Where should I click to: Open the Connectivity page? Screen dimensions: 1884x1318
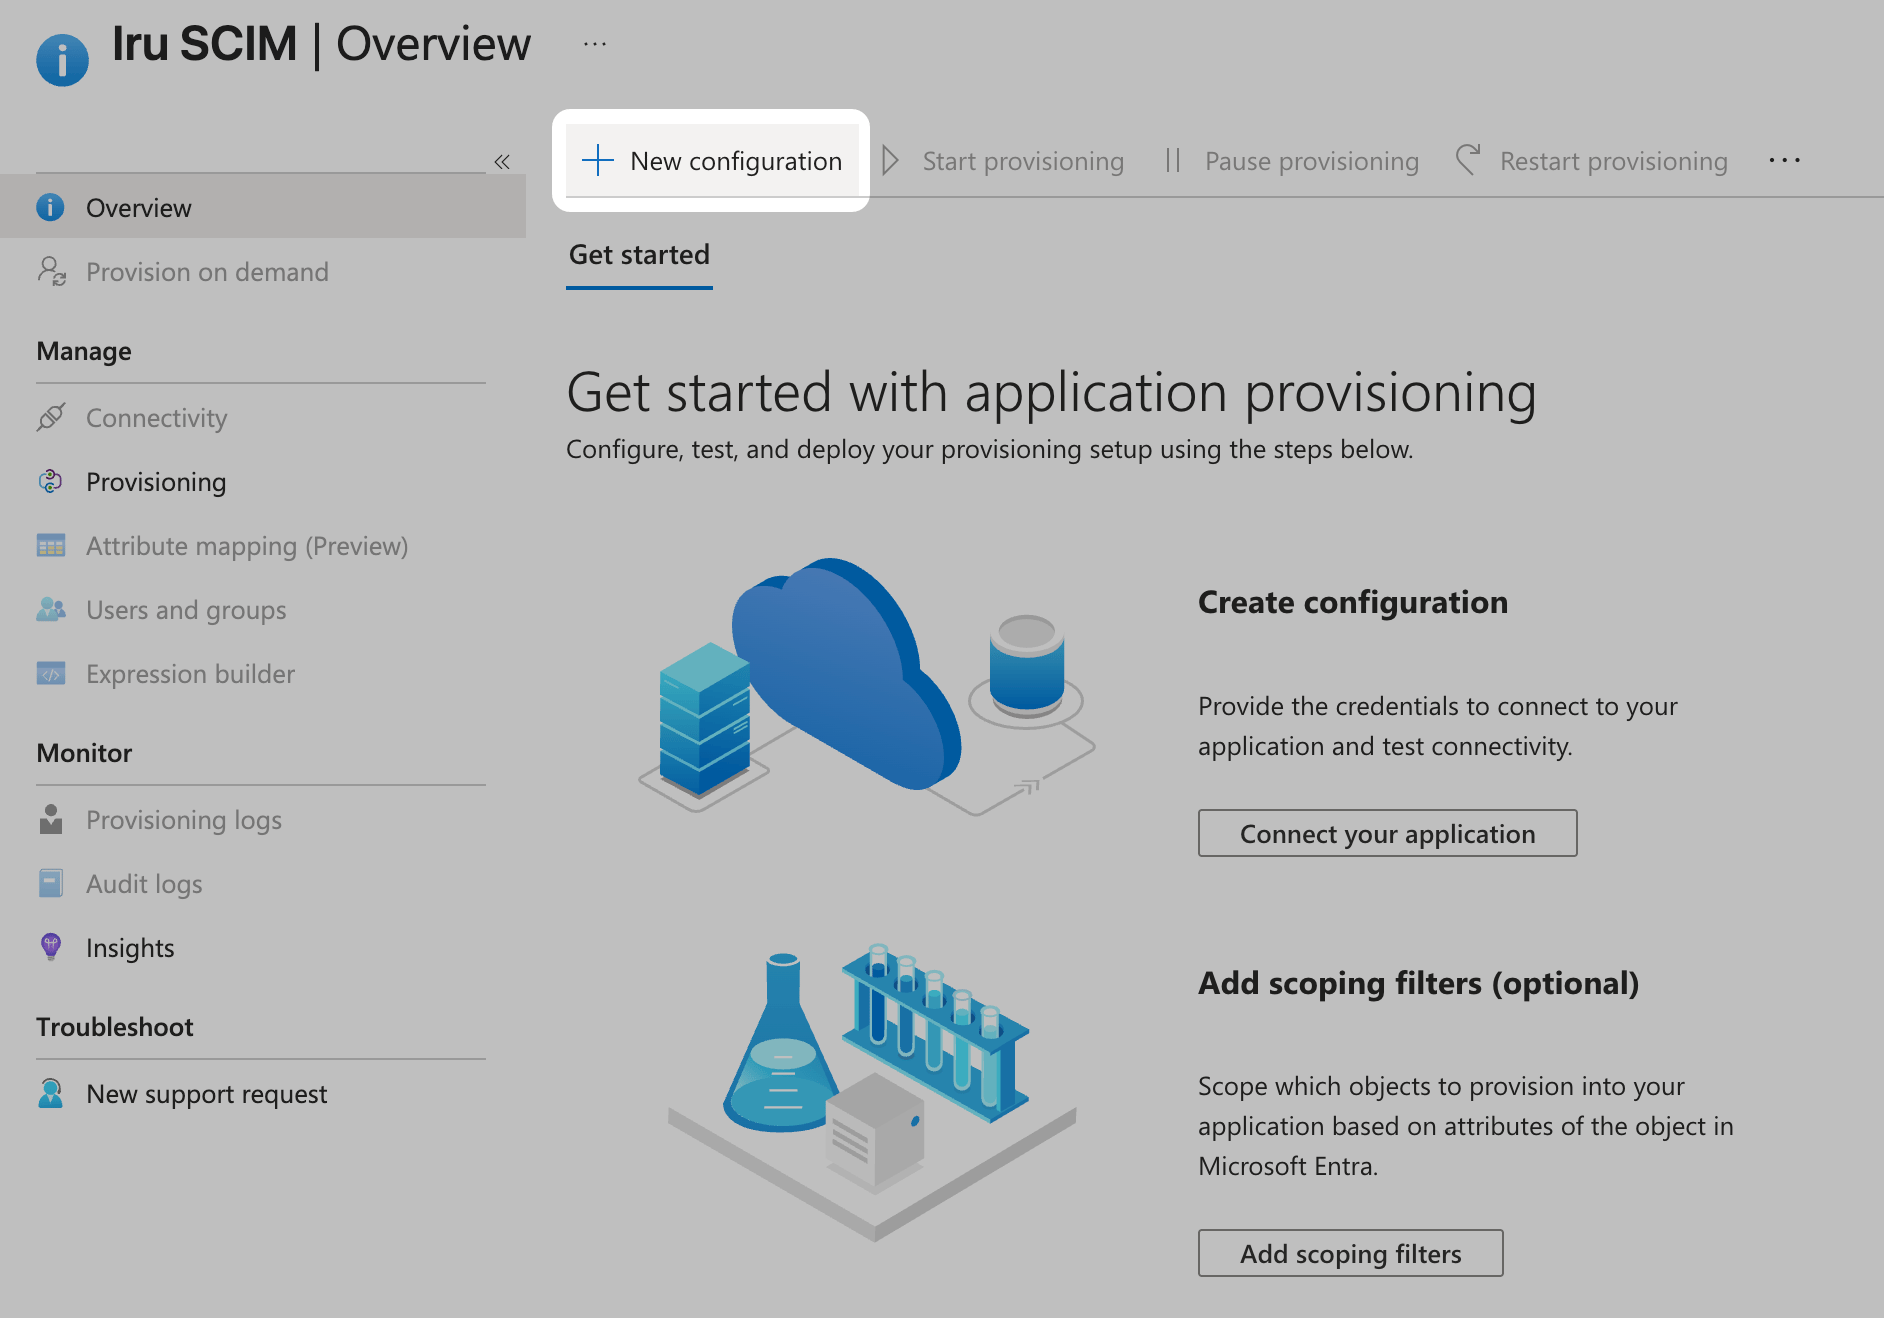click(x=156, y=418)
